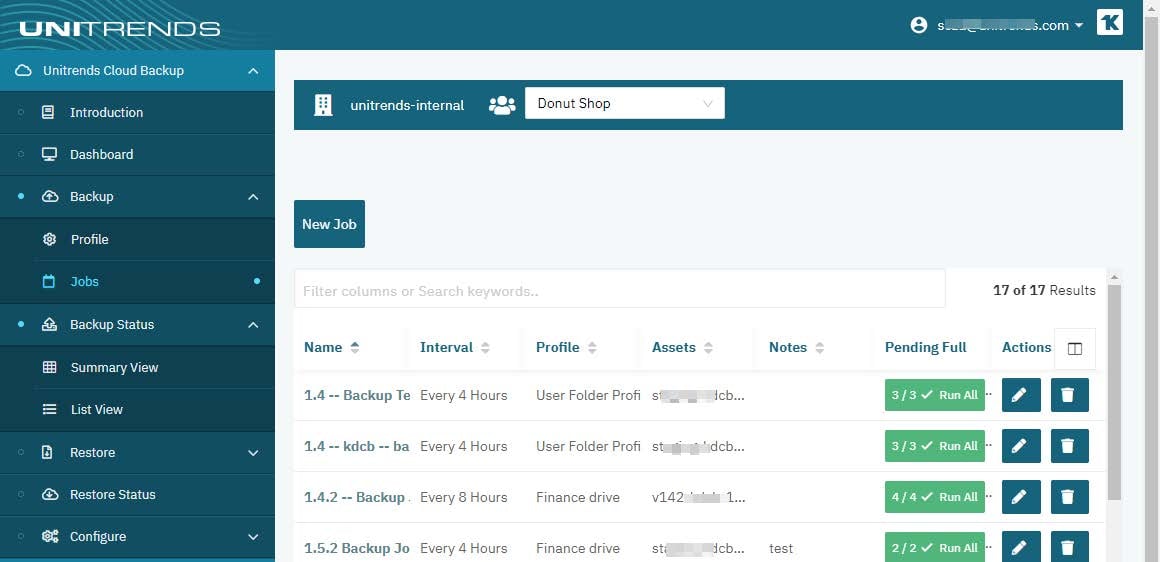The image size is (1160, 562).
Task: Open the account email dropdown arrow
Action: click(x=1079, y=25)
